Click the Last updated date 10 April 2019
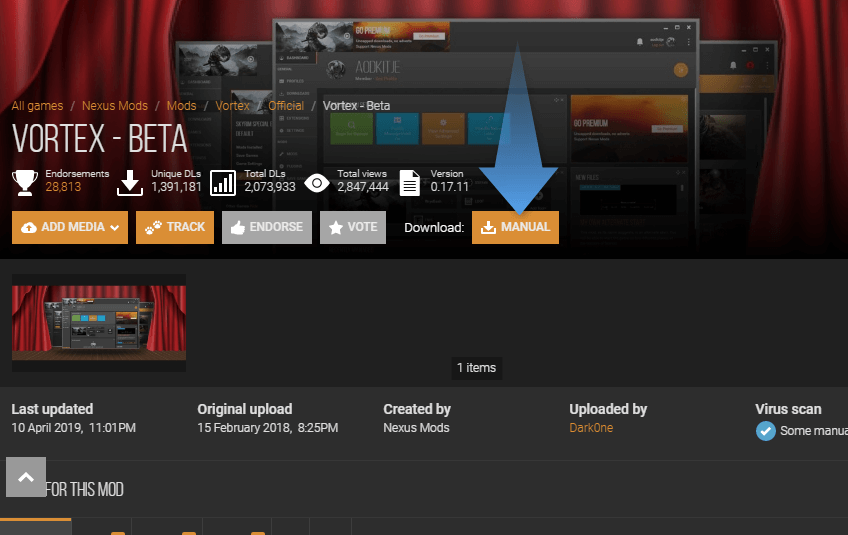 tap(74, 428)
